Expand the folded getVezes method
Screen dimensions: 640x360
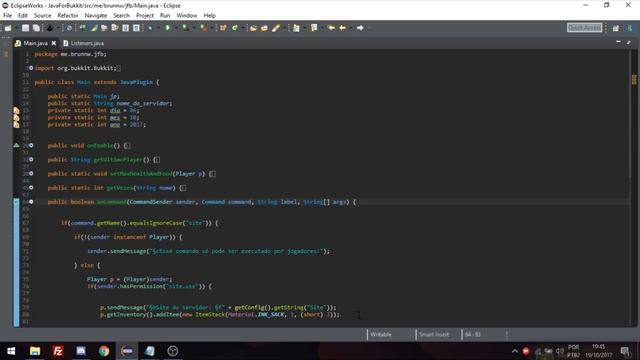(x=31, y=187)
